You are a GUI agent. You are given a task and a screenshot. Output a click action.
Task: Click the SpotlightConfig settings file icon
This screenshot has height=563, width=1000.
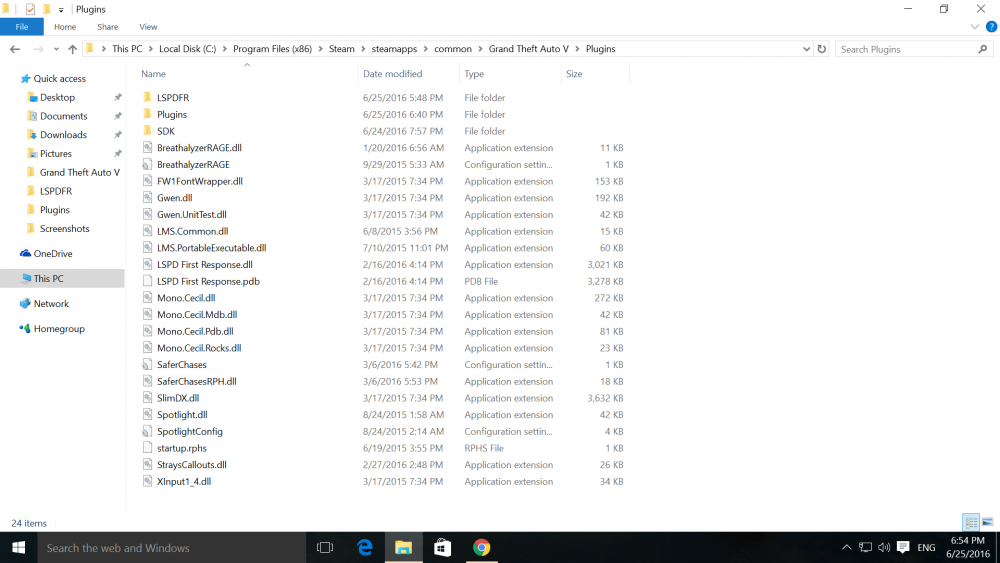click(147, 431)
